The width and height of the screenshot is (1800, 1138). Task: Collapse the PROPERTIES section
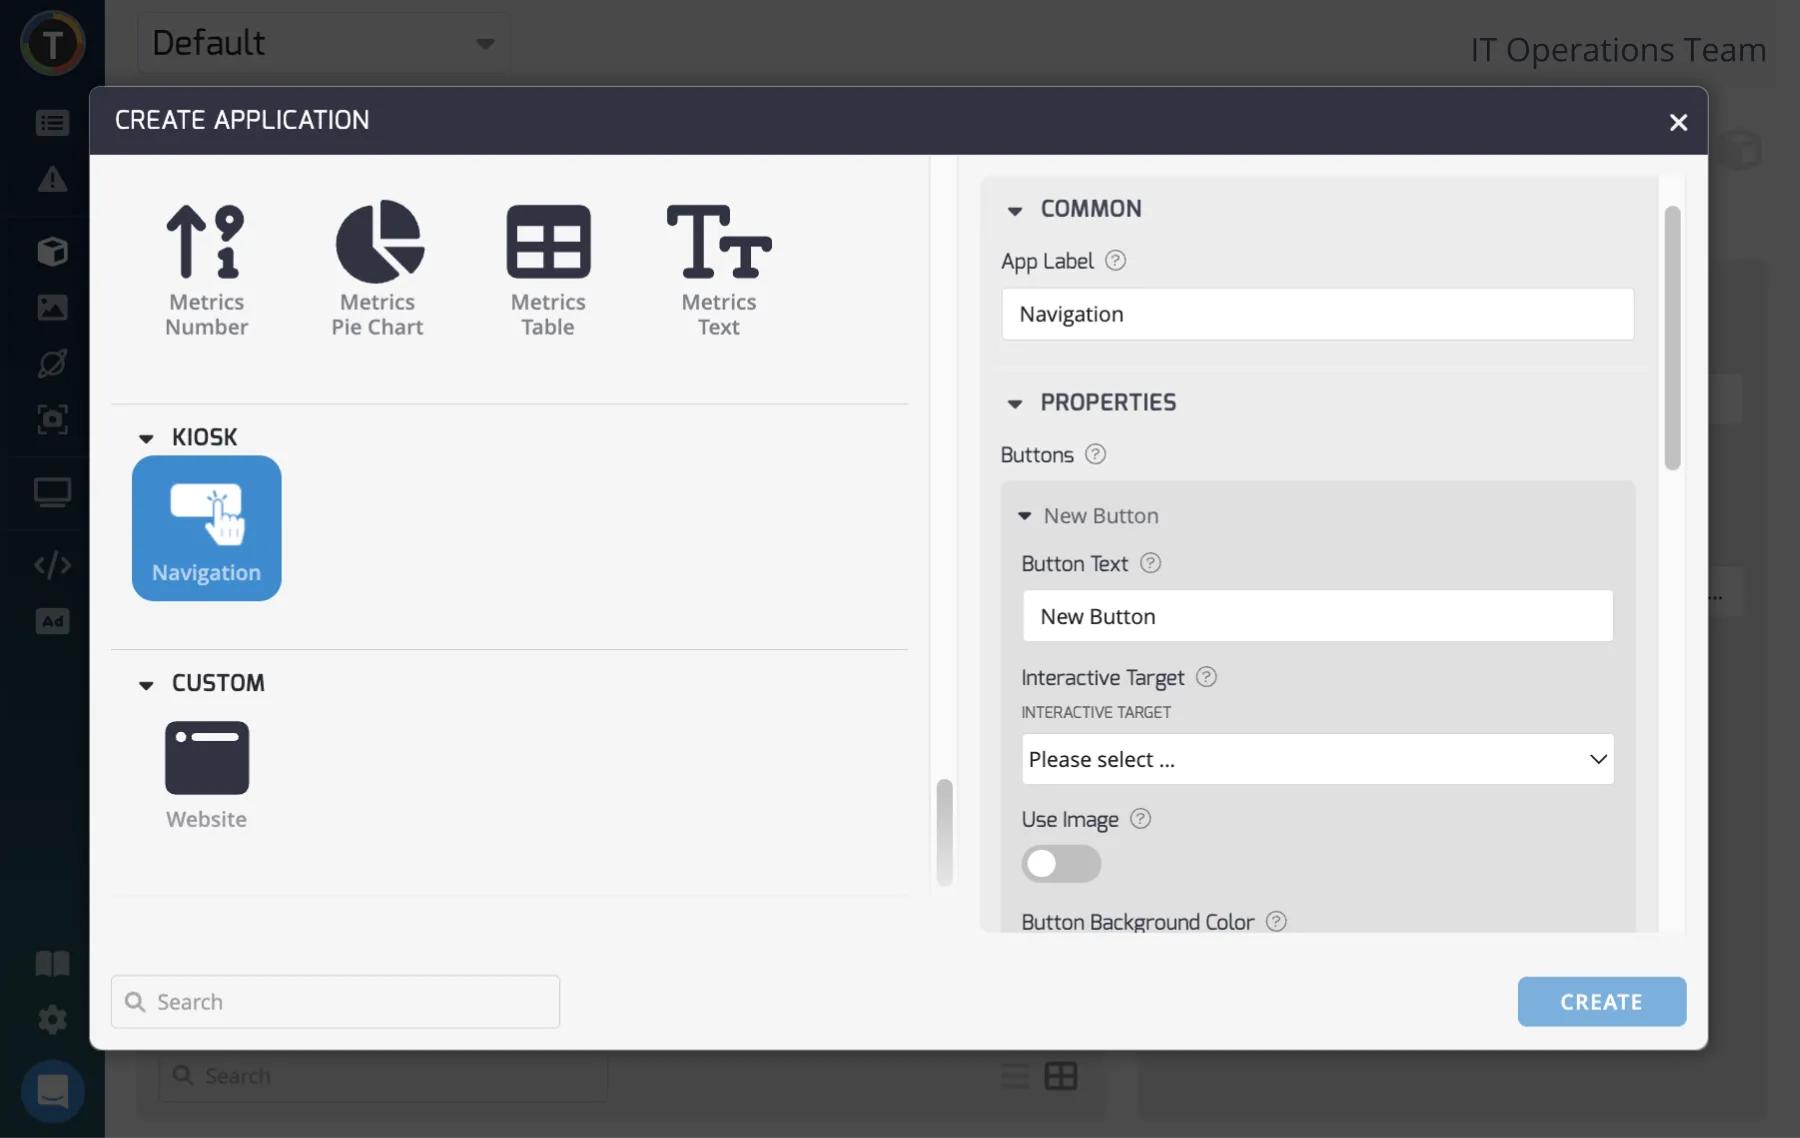[1015, 403]
